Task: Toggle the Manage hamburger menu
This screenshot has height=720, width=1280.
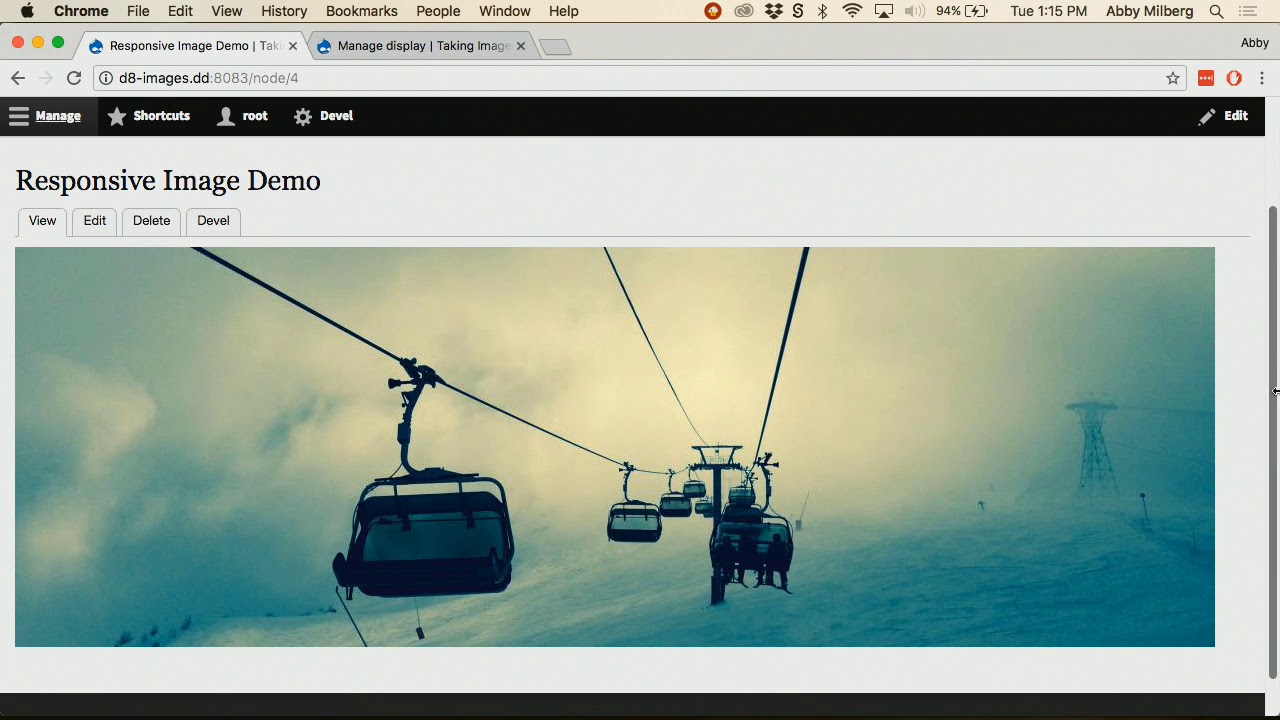Action: [45, 116]
